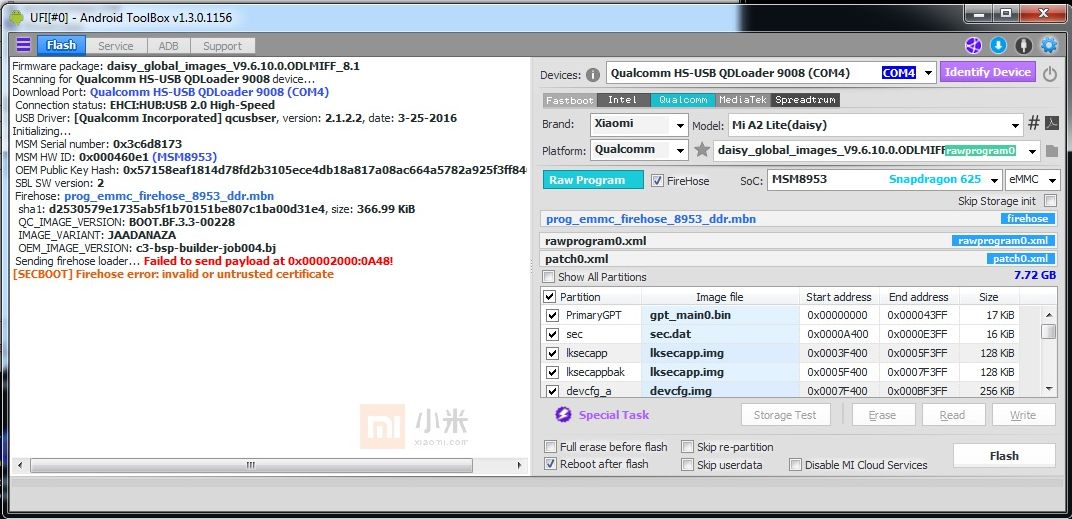Click the blue download updates icon

click(998, 46)
